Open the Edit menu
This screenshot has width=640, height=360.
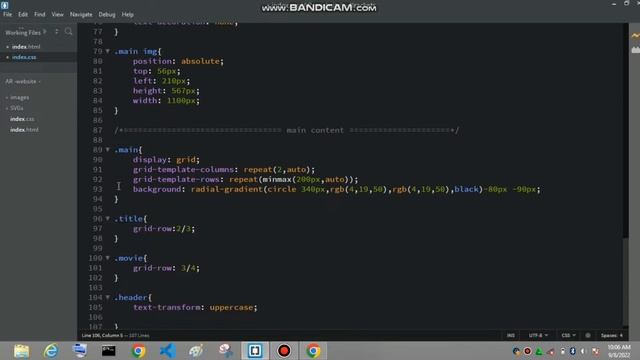(x=23, y=14)
